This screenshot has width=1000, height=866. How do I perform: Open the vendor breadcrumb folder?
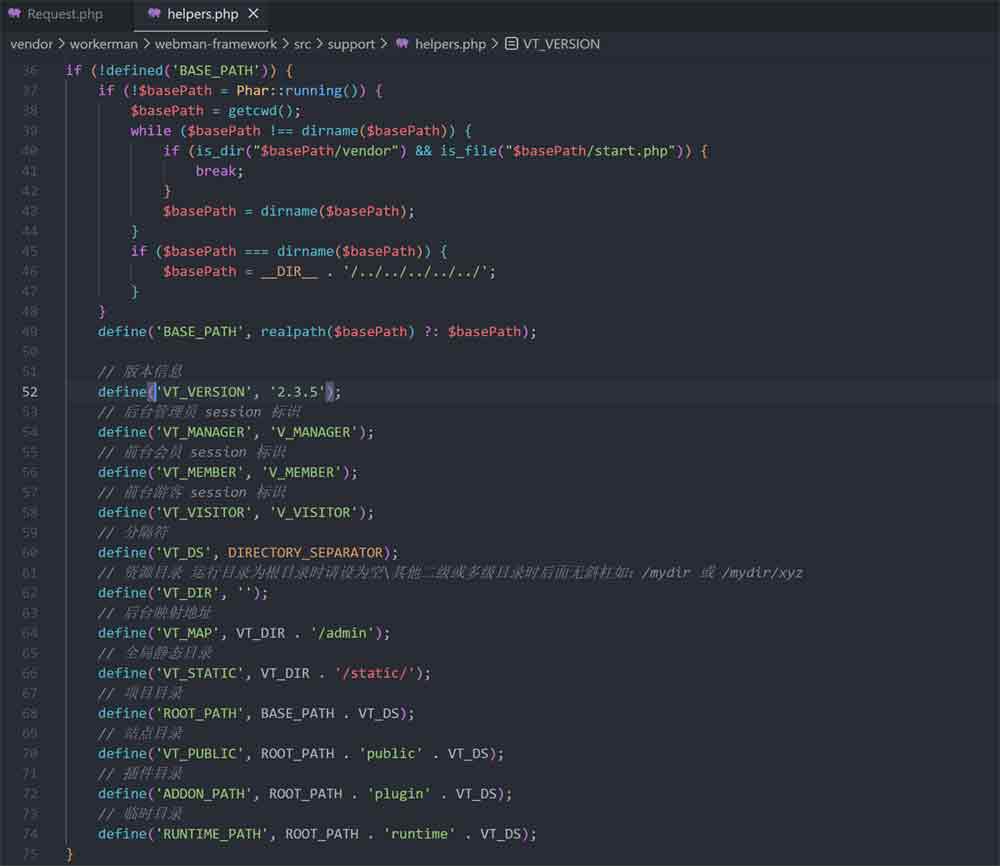pyautogui.click(x=29, y=44)
